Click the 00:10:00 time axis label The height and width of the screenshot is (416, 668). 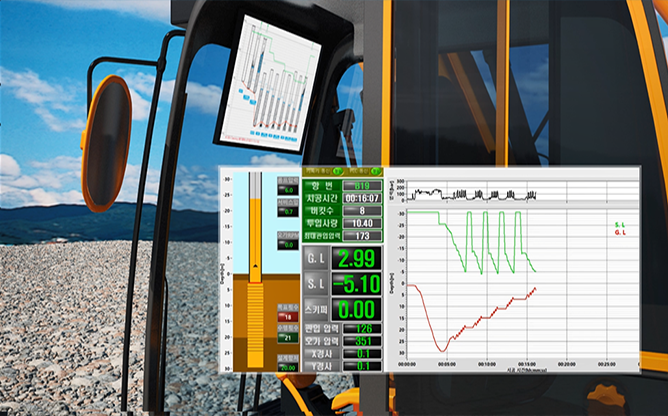(487, 364)
